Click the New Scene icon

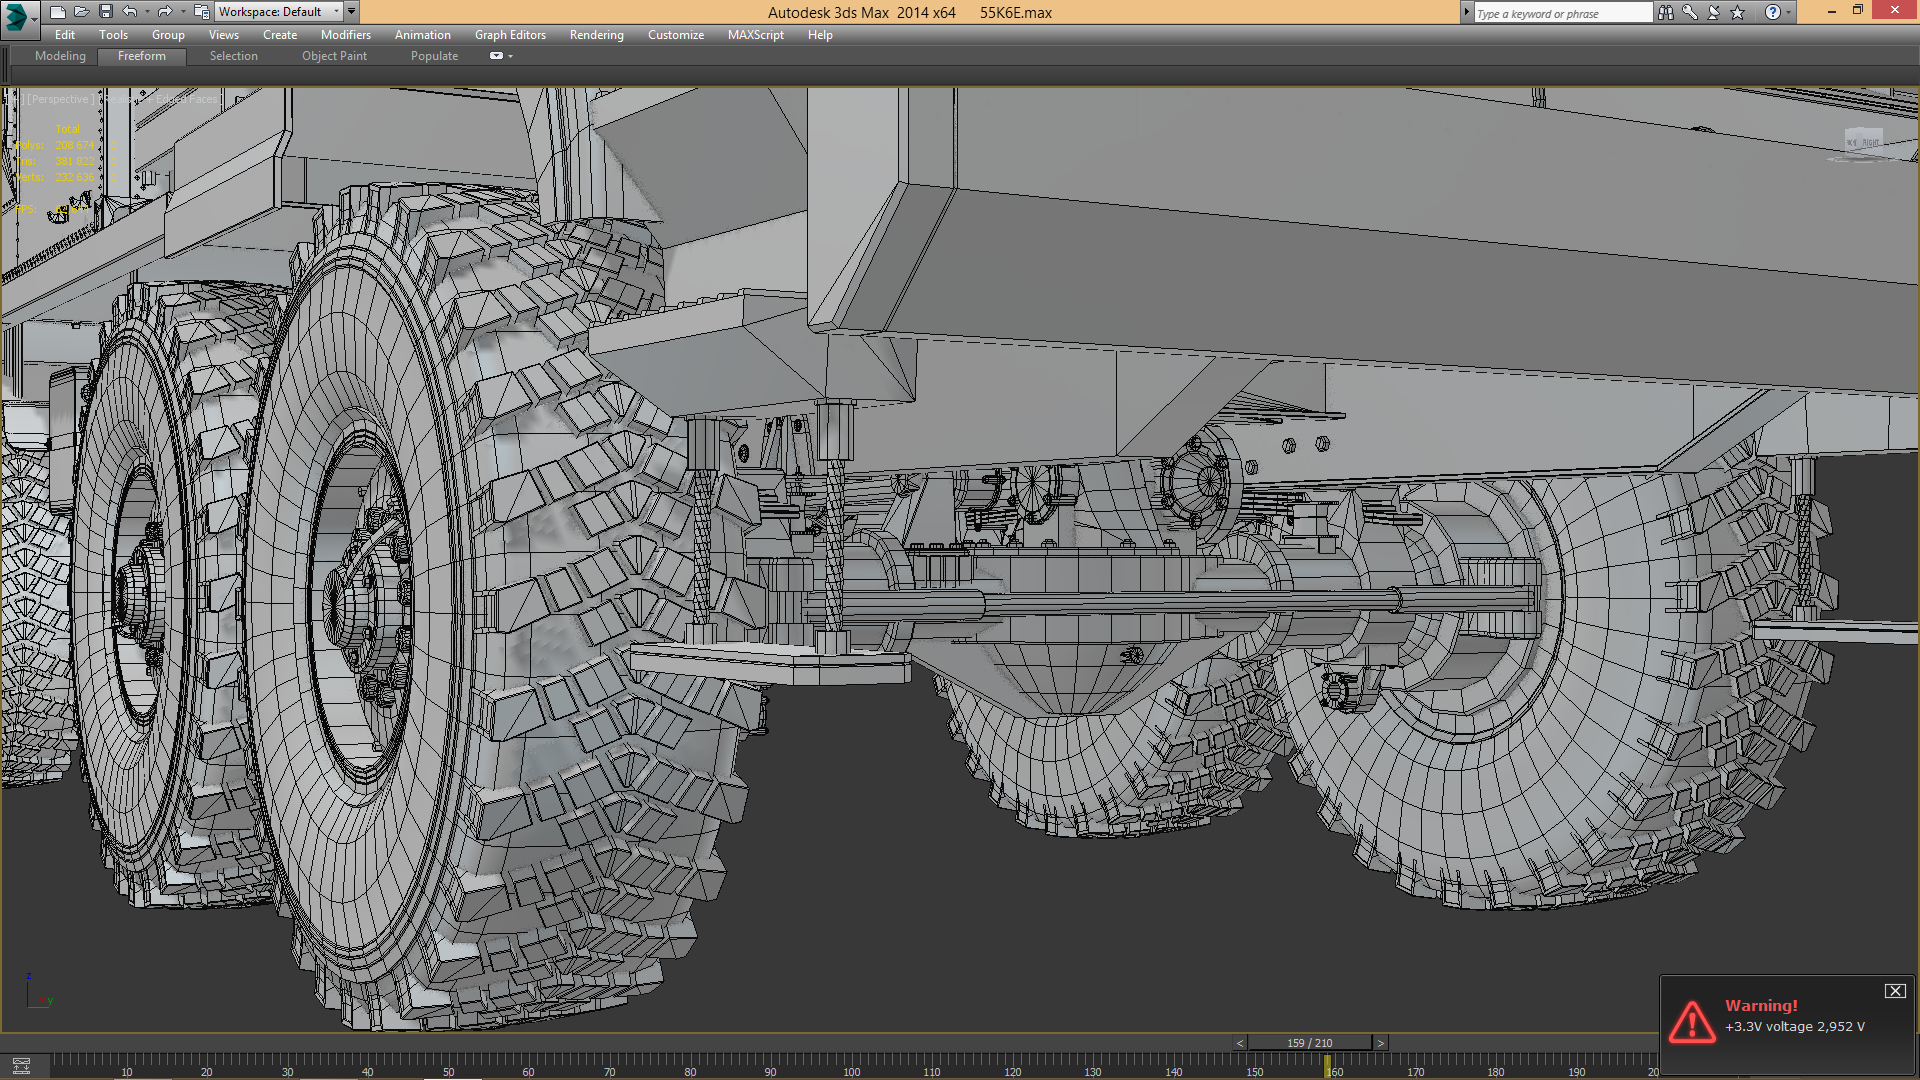tap(57, 12)
